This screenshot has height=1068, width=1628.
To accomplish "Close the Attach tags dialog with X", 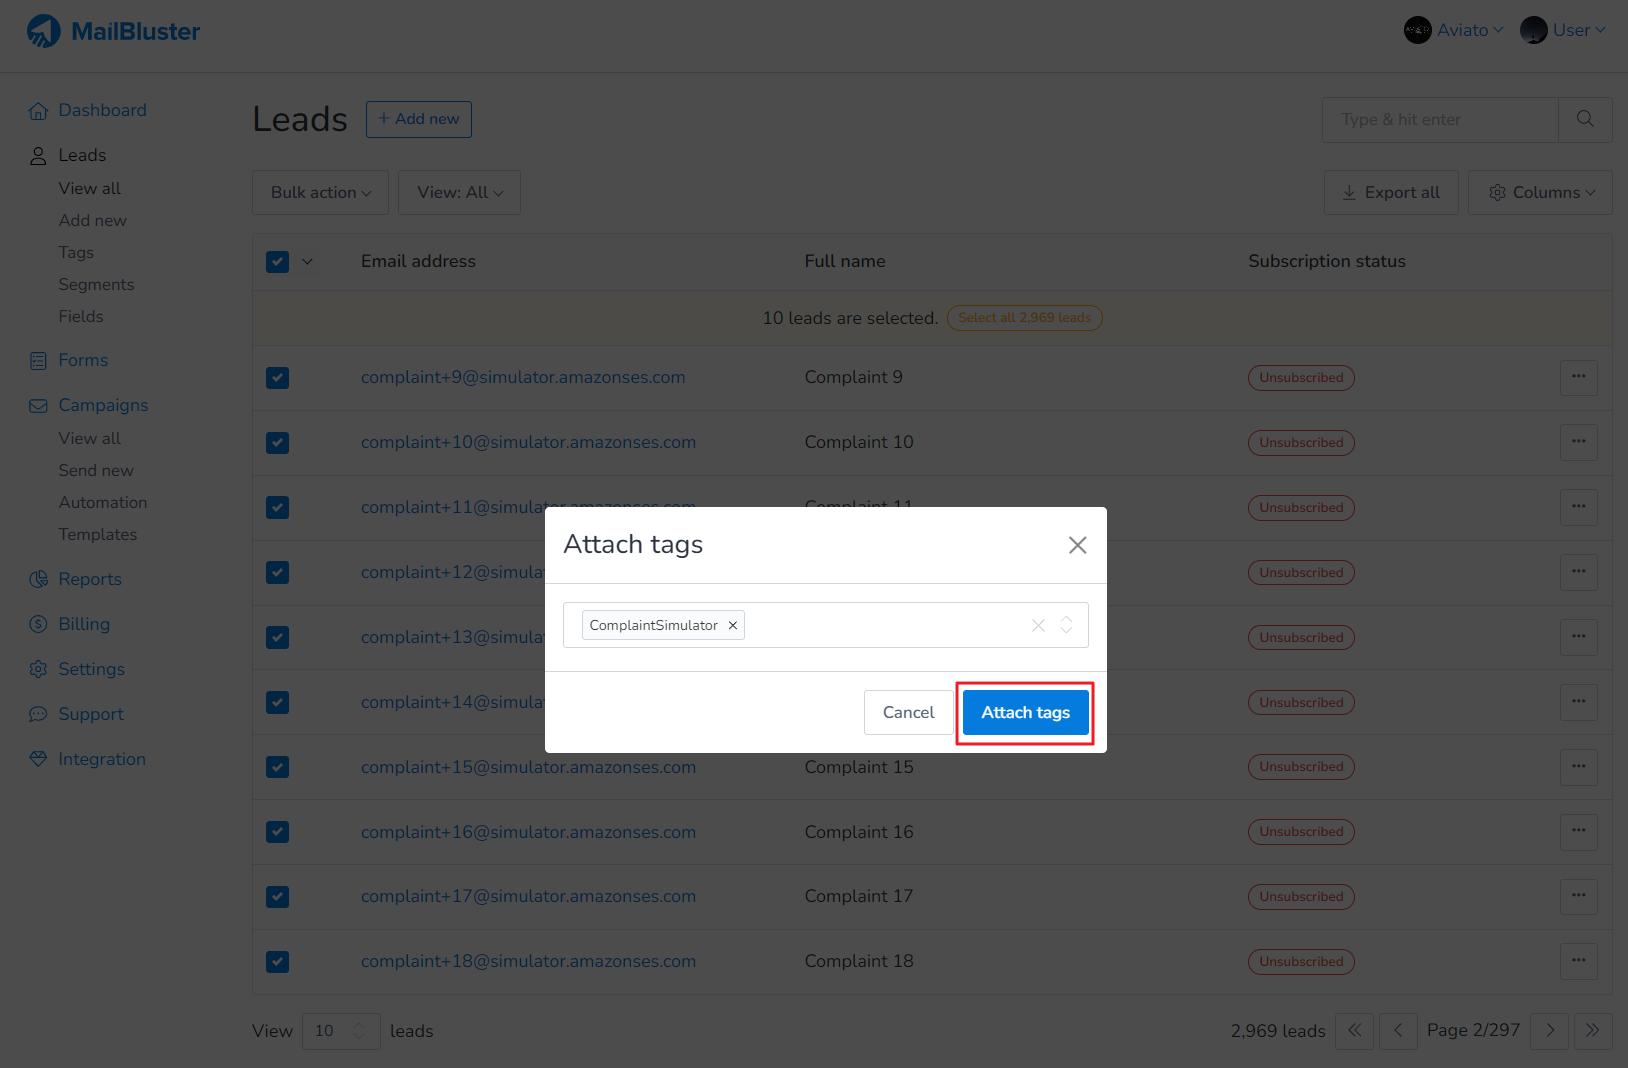I will click(1077, 545).
